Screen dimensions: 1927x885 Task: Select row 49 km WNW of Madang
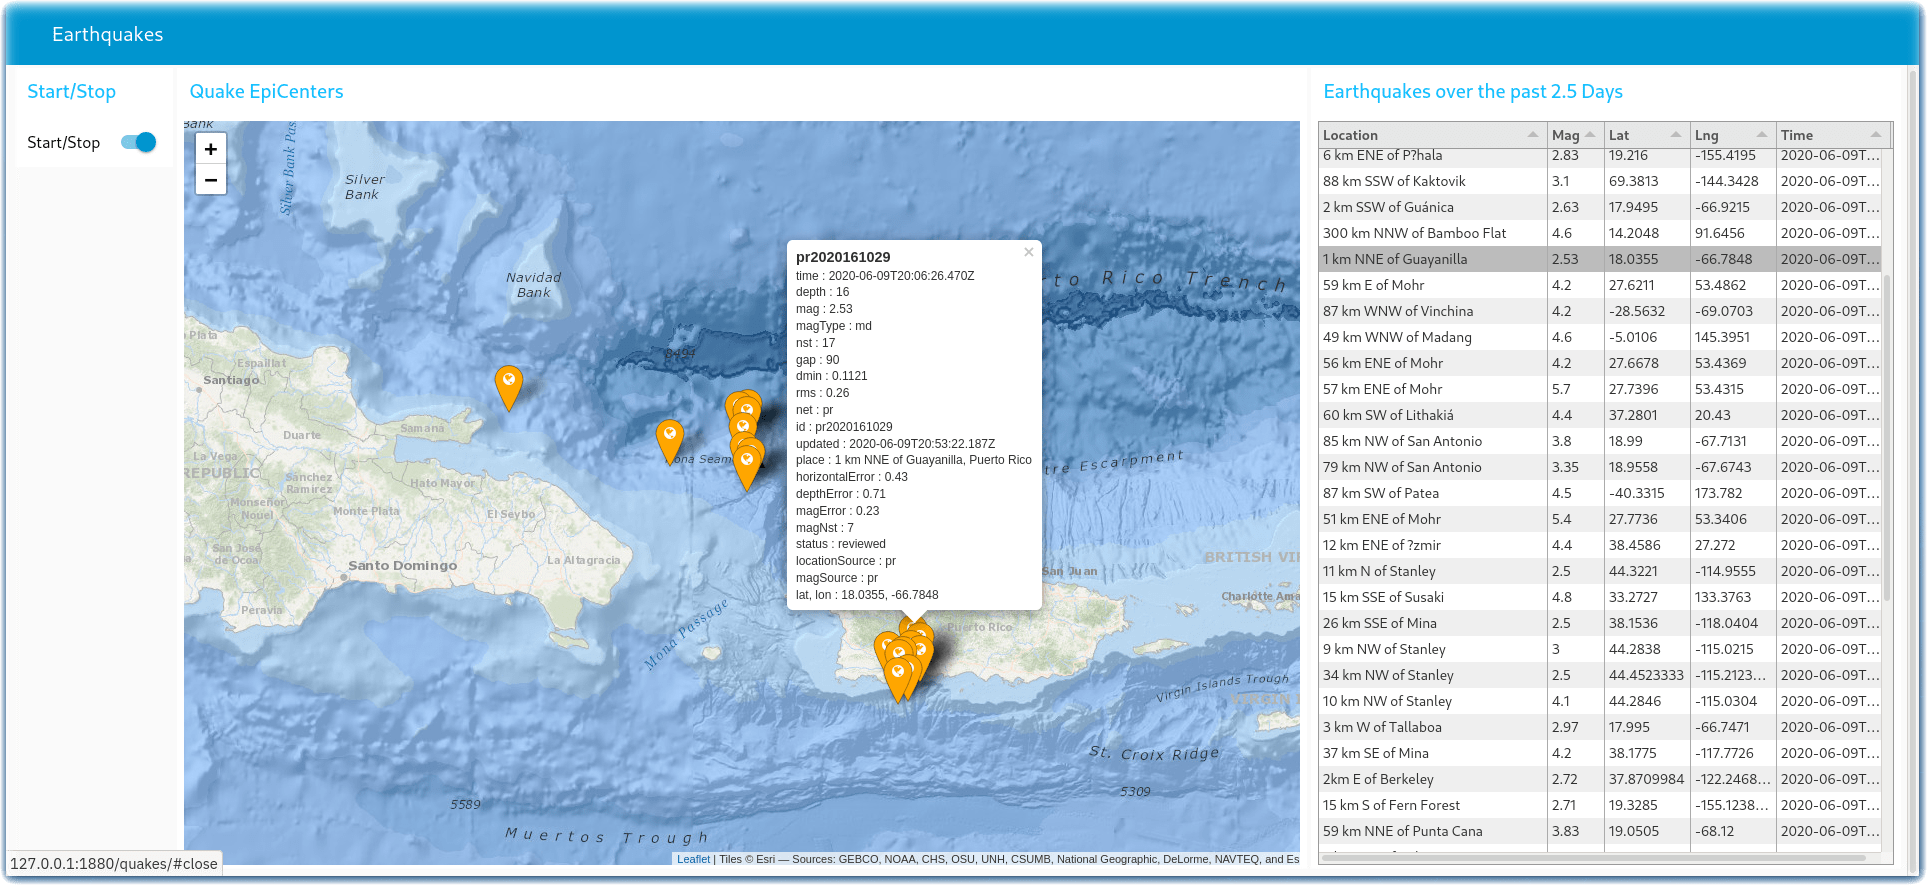[x=1600, y=337]
